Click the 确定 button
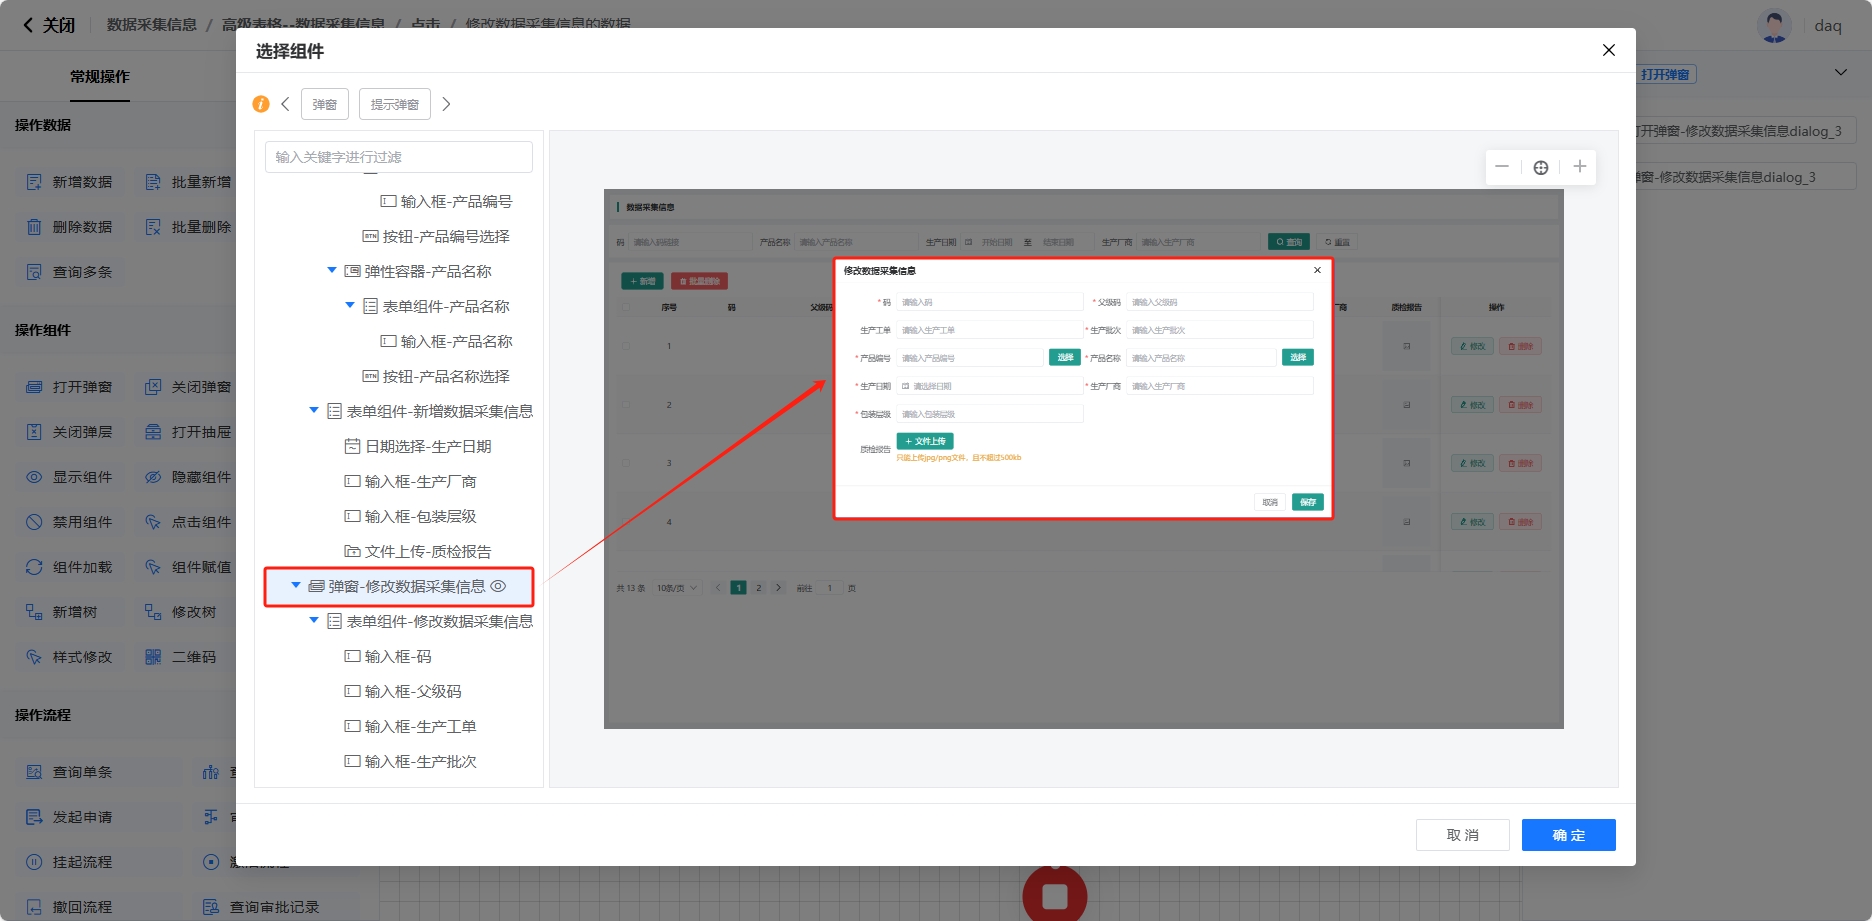 click(x=1568, y=835)
